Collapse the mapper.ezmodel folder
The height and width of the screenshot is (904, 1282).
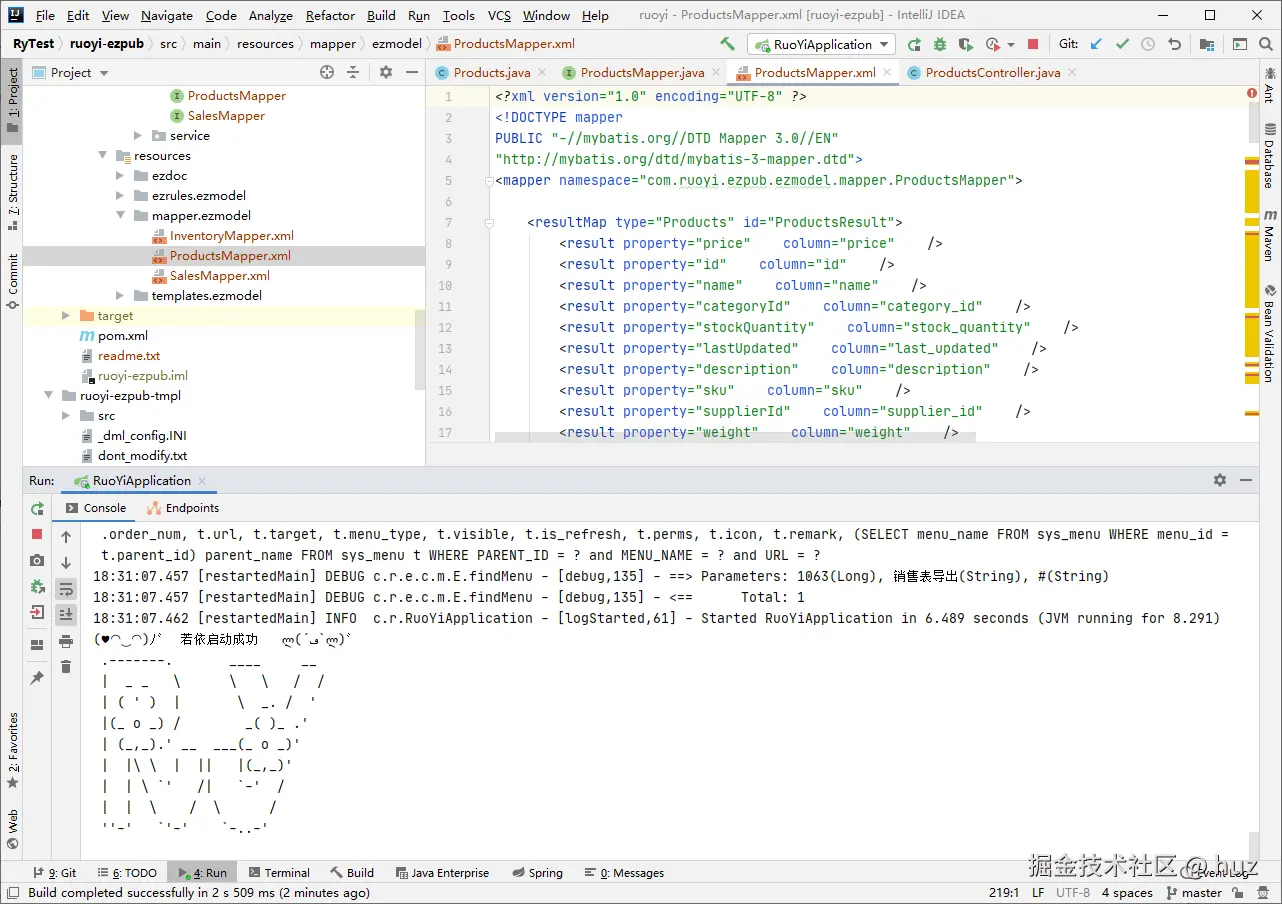click(120, 216)
